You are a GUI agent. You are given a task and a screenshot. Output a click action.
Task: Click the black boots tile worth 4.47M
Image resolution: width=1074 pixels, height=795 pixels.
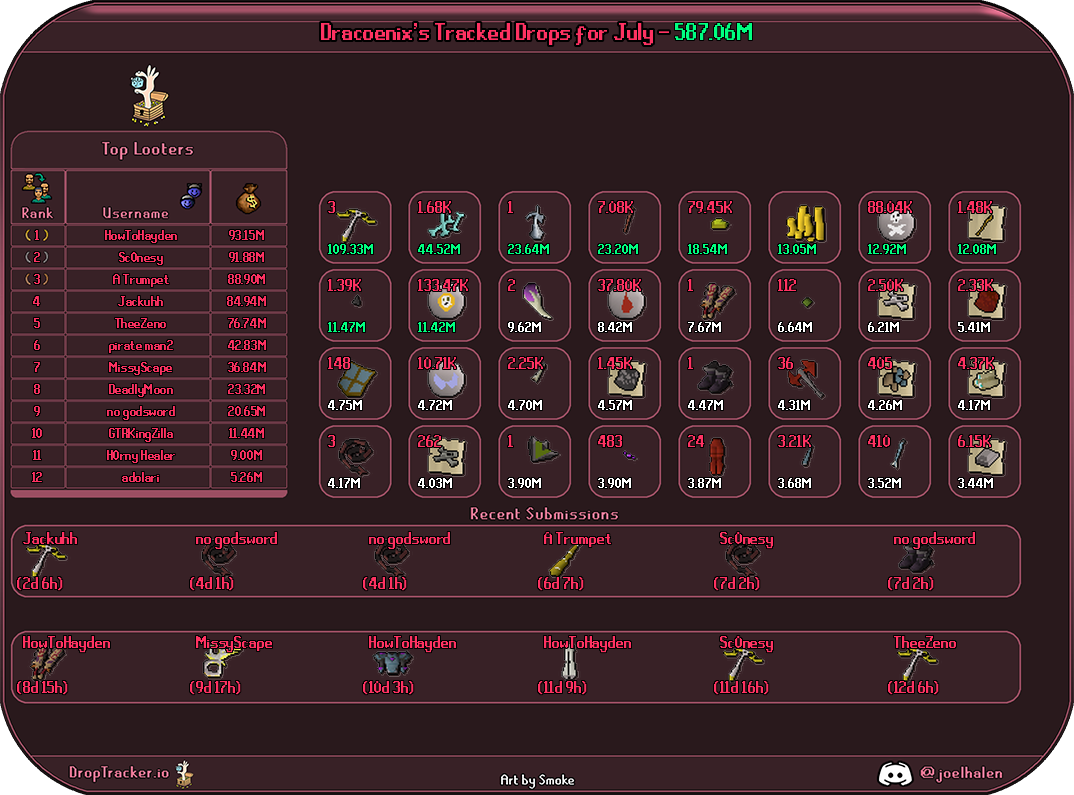[x=714, y=383]
